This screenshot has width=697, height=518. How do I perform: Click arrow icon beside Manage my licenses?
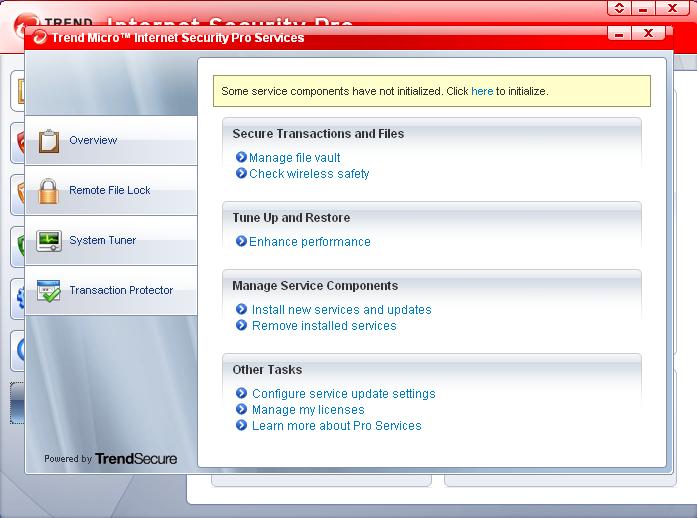[x=241, y=409]
